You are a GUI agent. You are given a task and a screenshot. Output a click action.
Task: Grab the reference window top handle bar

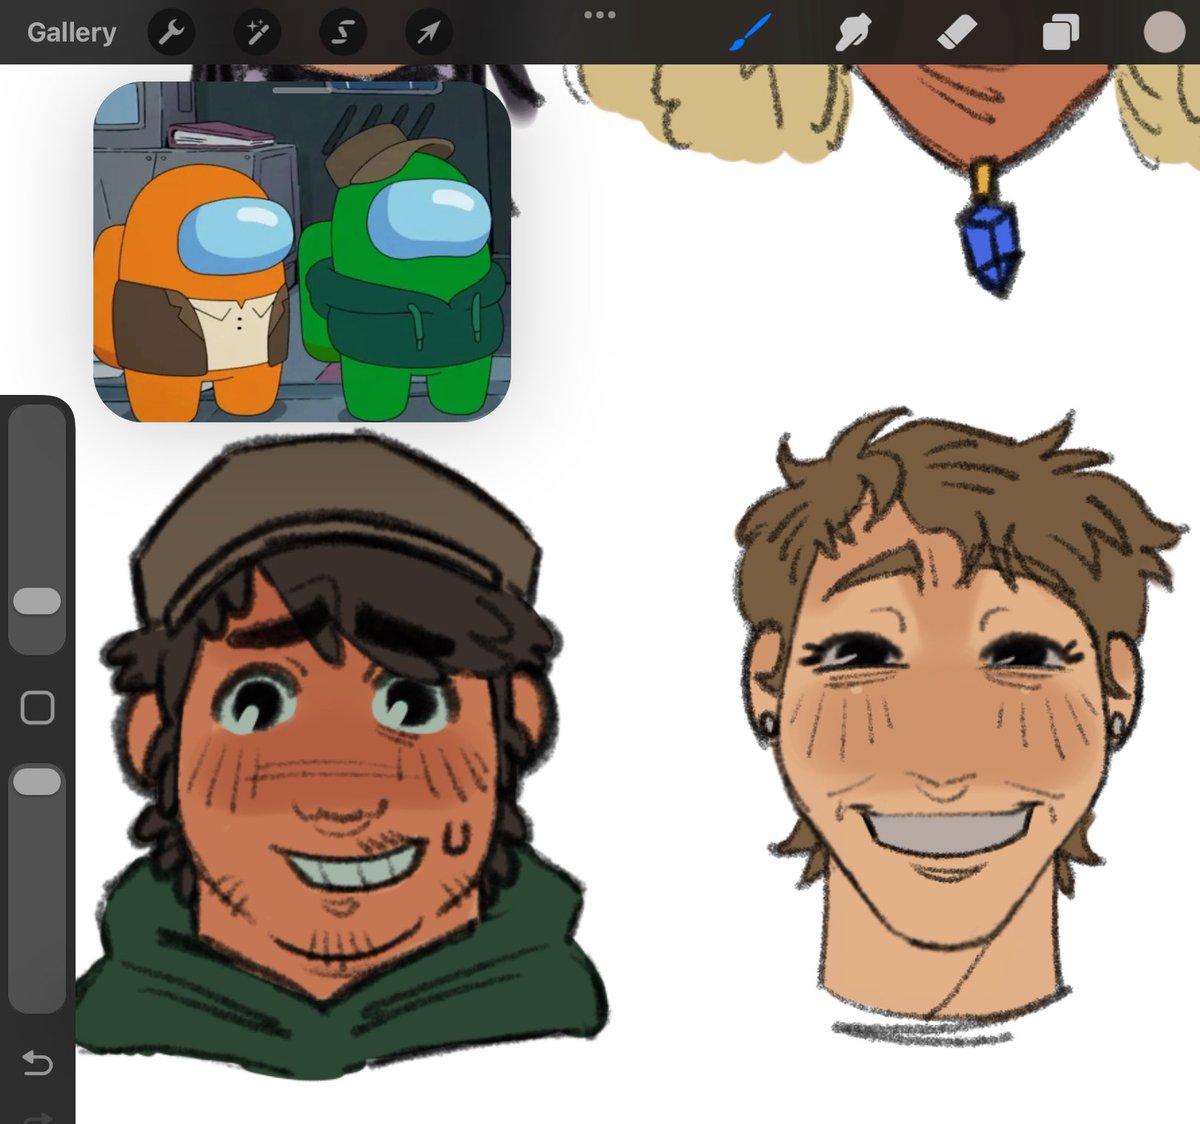pyautogui.click(x=302, y=89)
